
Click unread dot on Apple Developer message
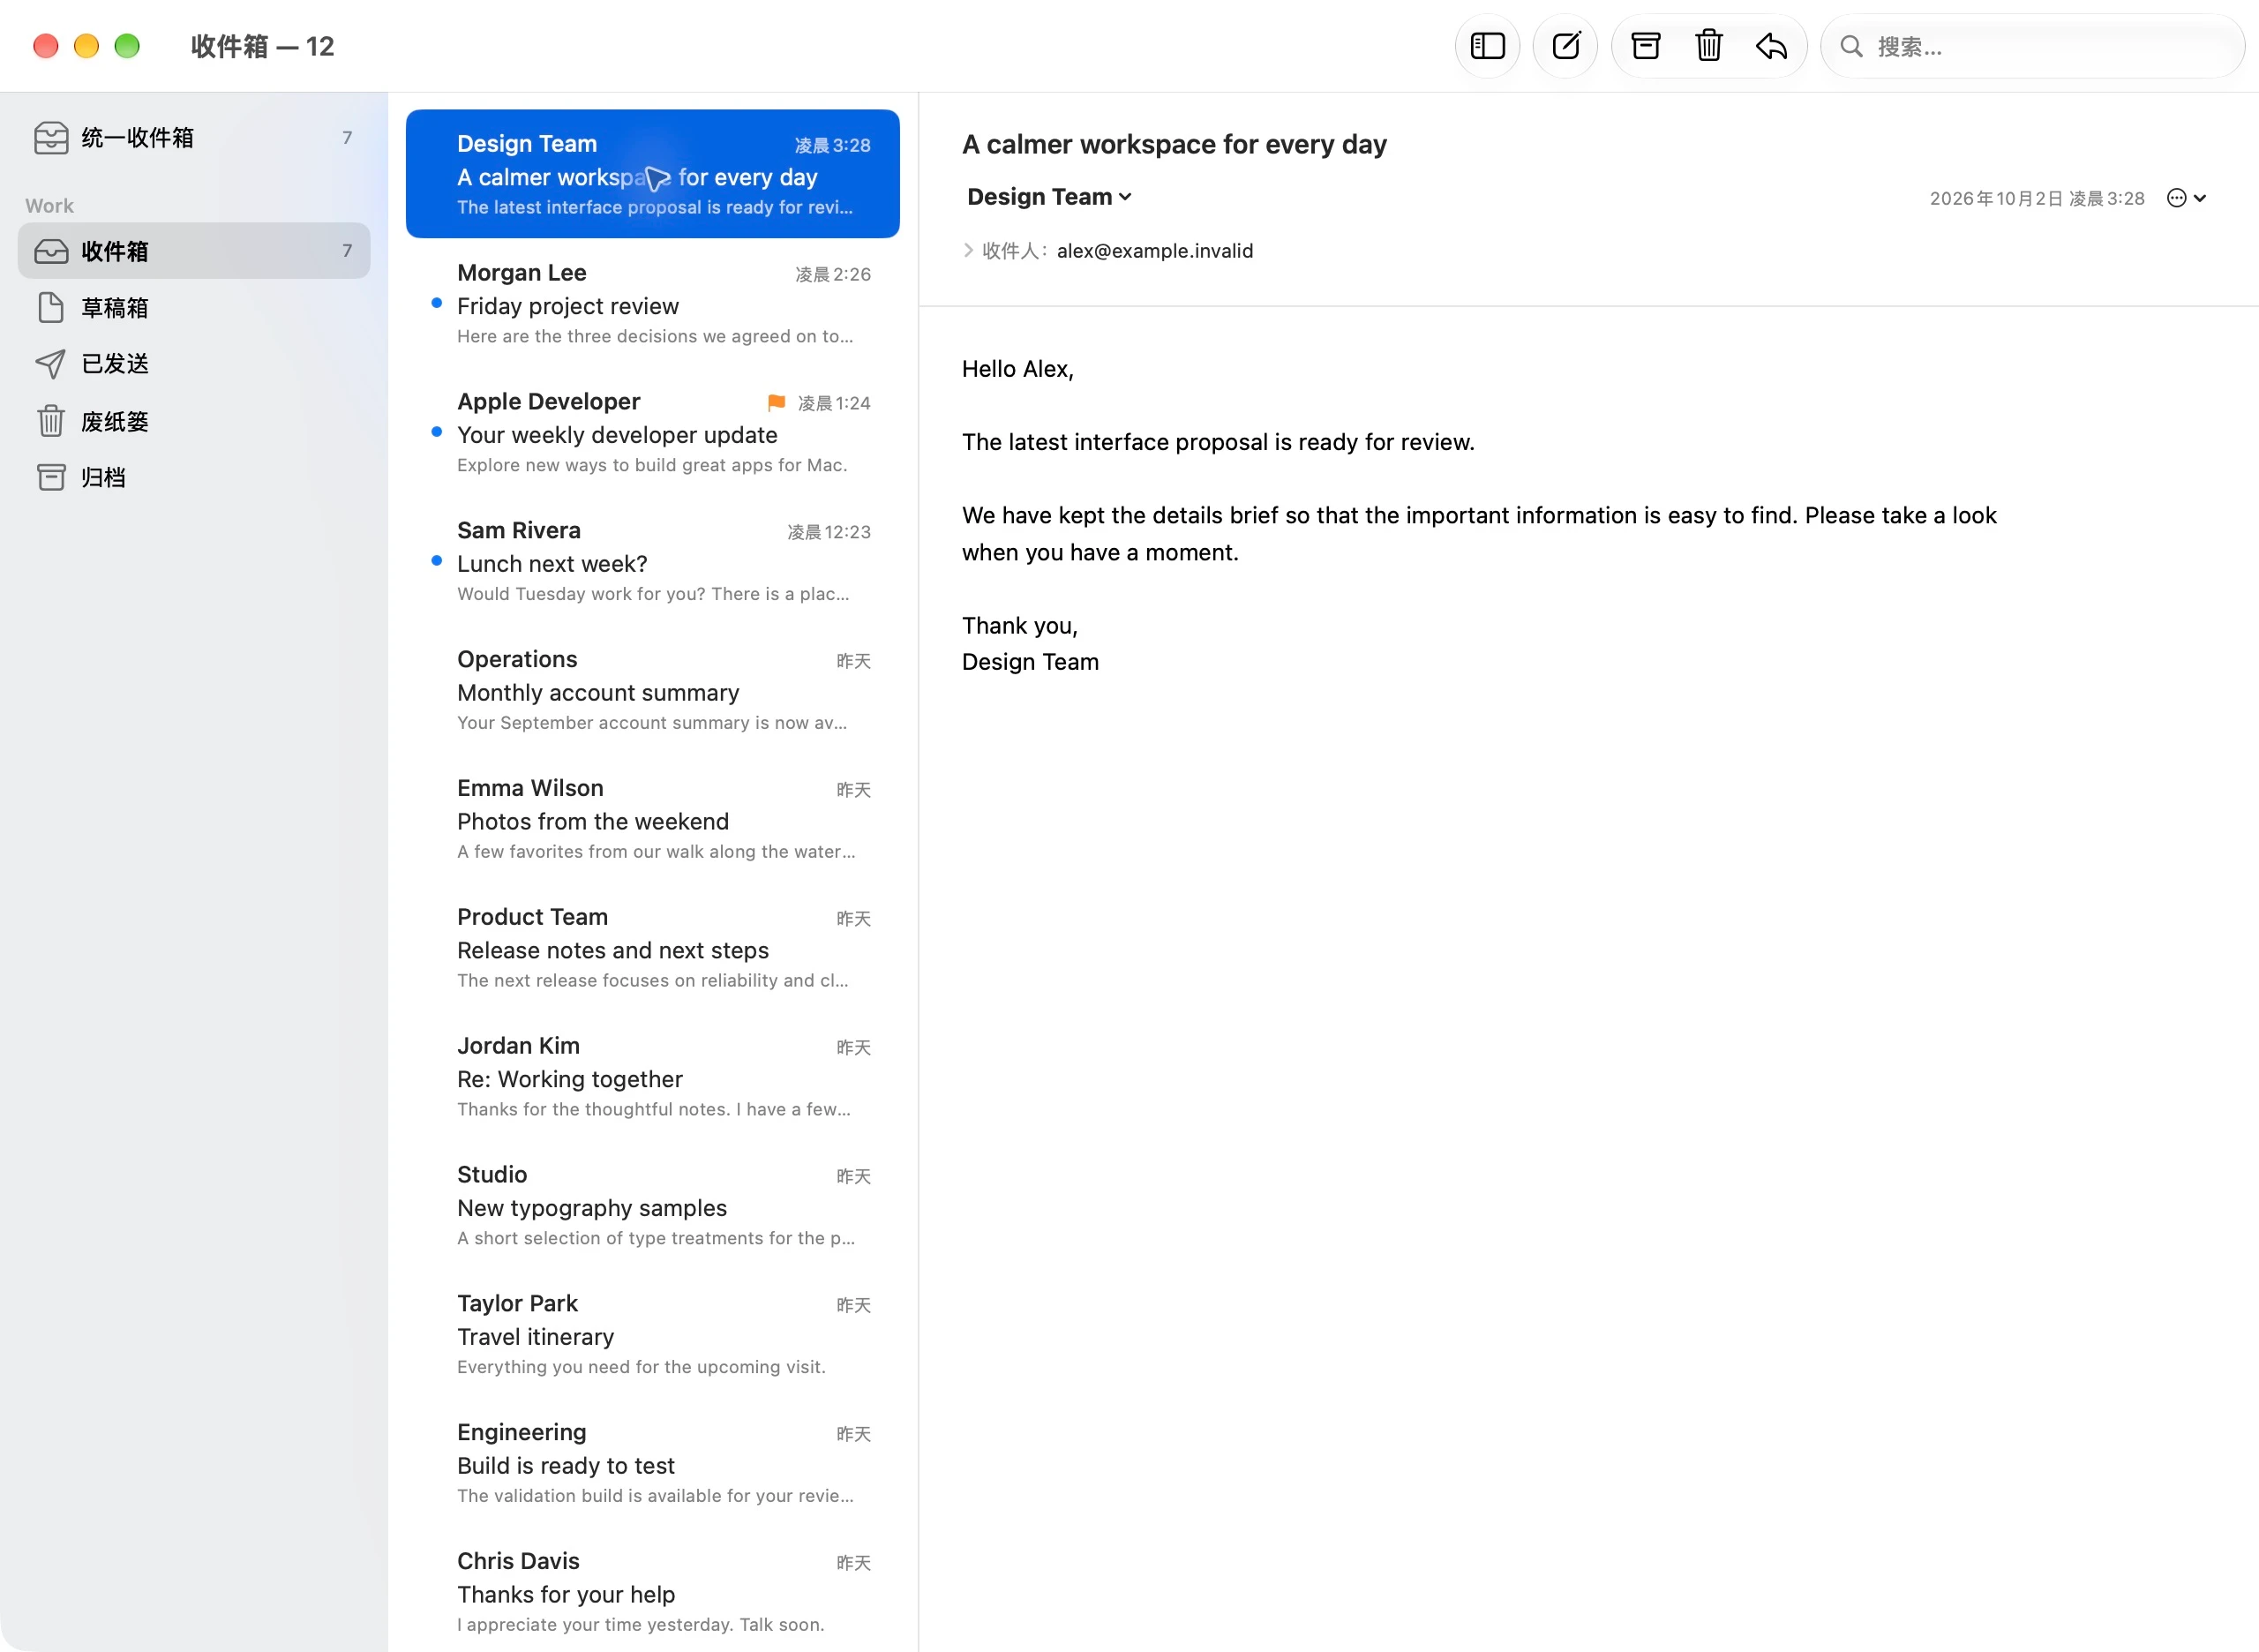click(x=436, y=432)
